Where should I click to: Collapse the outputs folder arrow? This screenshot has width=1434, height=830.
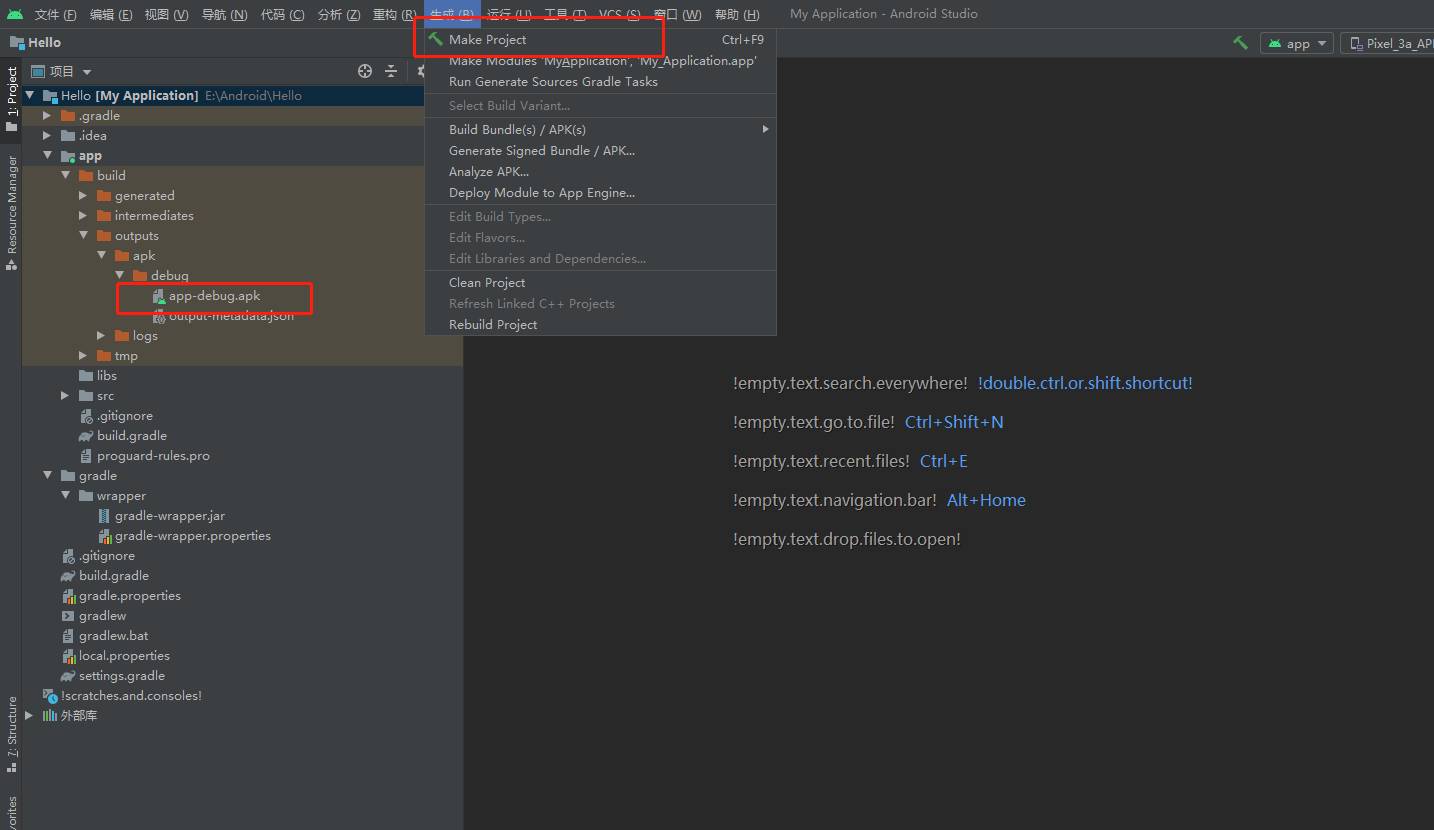(x=83, y=236)
